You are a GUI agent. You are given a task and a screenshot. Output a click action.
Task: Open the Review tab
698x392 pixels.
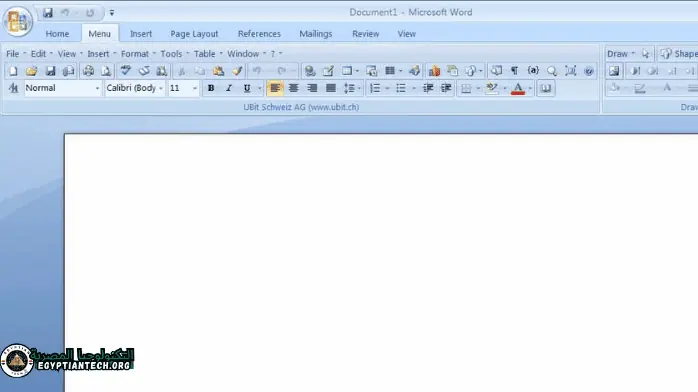[365, 34]
